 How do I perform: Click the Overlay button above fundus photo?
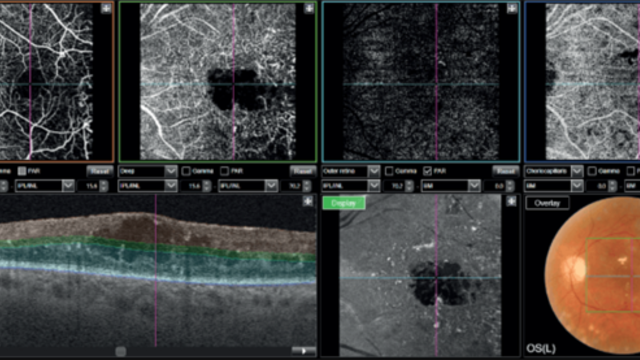(x=547, y=203)
